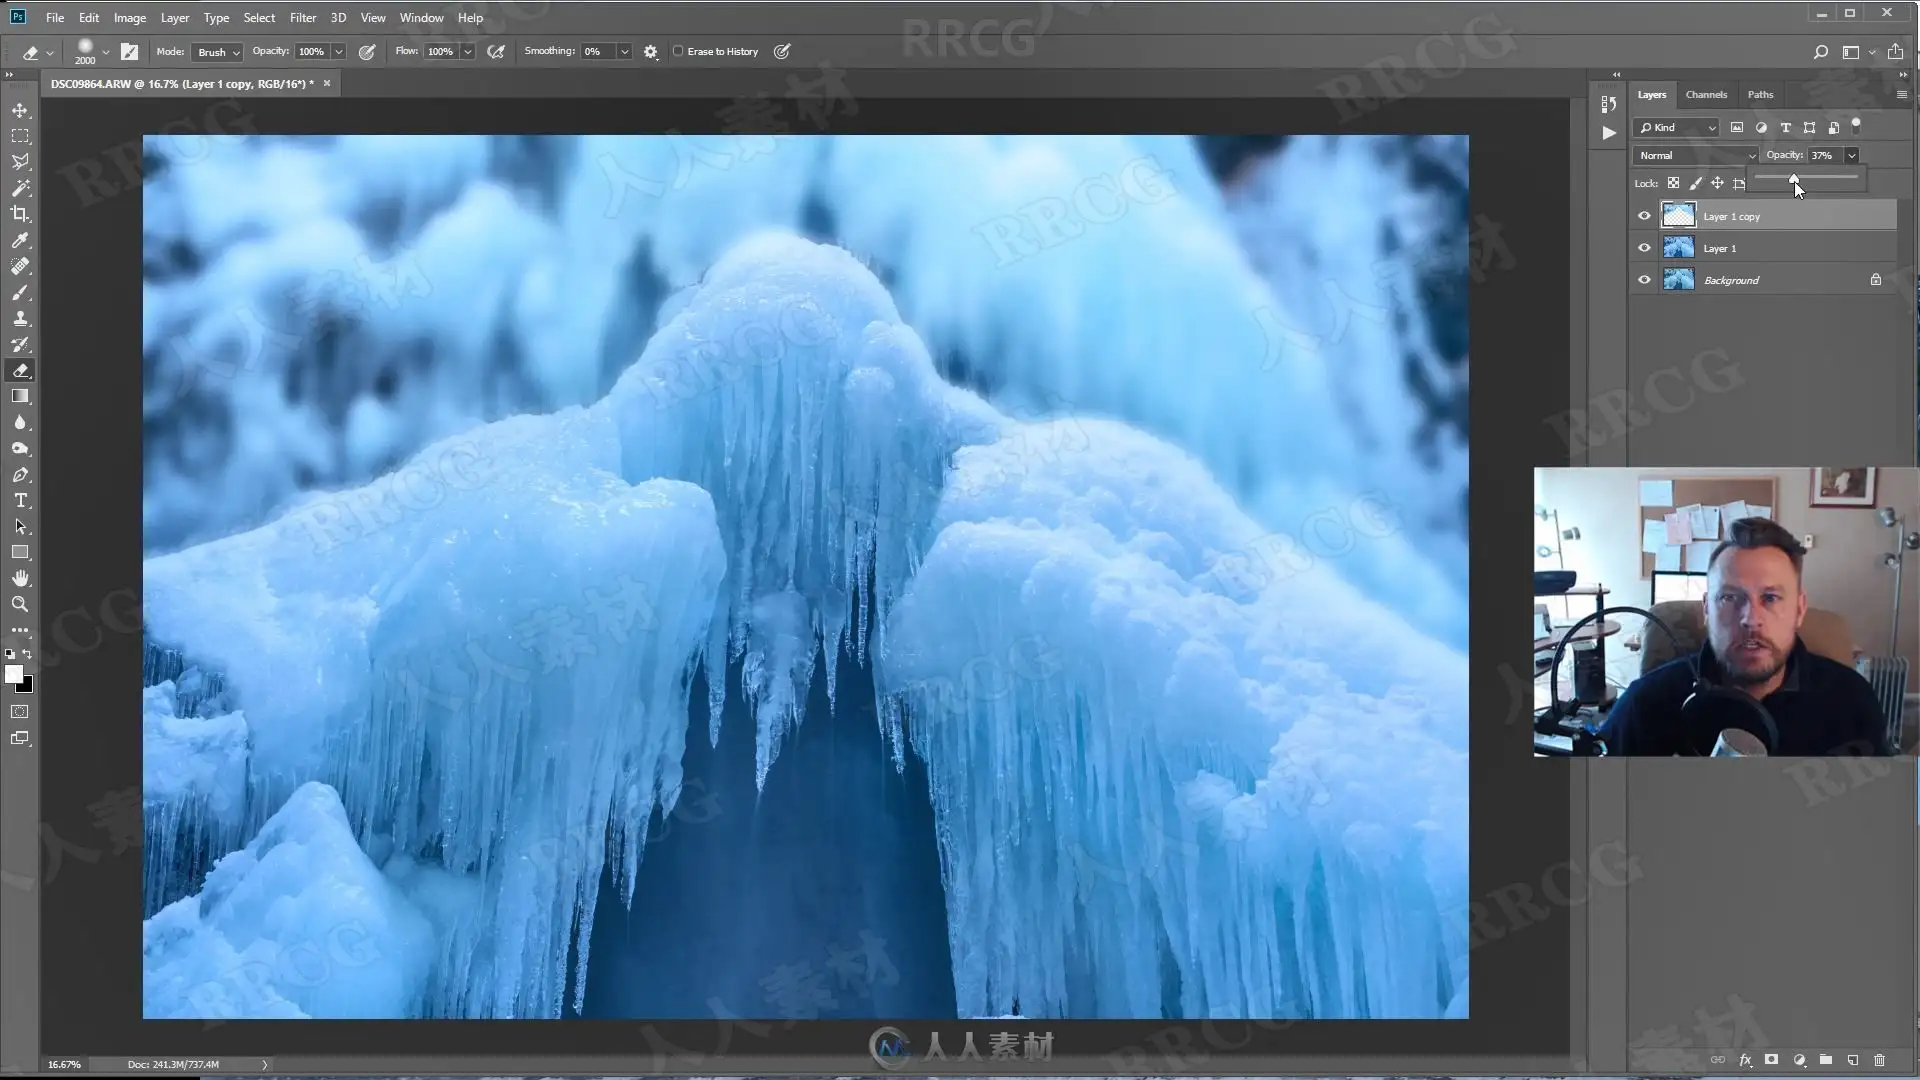Open the eraser Mode dropdown set to Brush
Image resolution: width=1920 pixels, height=1080 pixels.
click(x=218, y=52)
